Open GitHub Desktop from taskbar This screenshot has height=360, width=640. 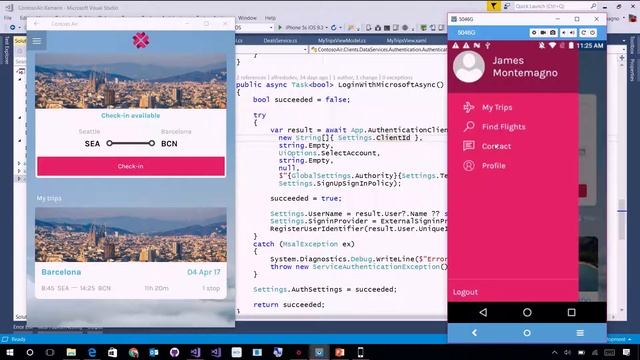(x=174, y=352)
